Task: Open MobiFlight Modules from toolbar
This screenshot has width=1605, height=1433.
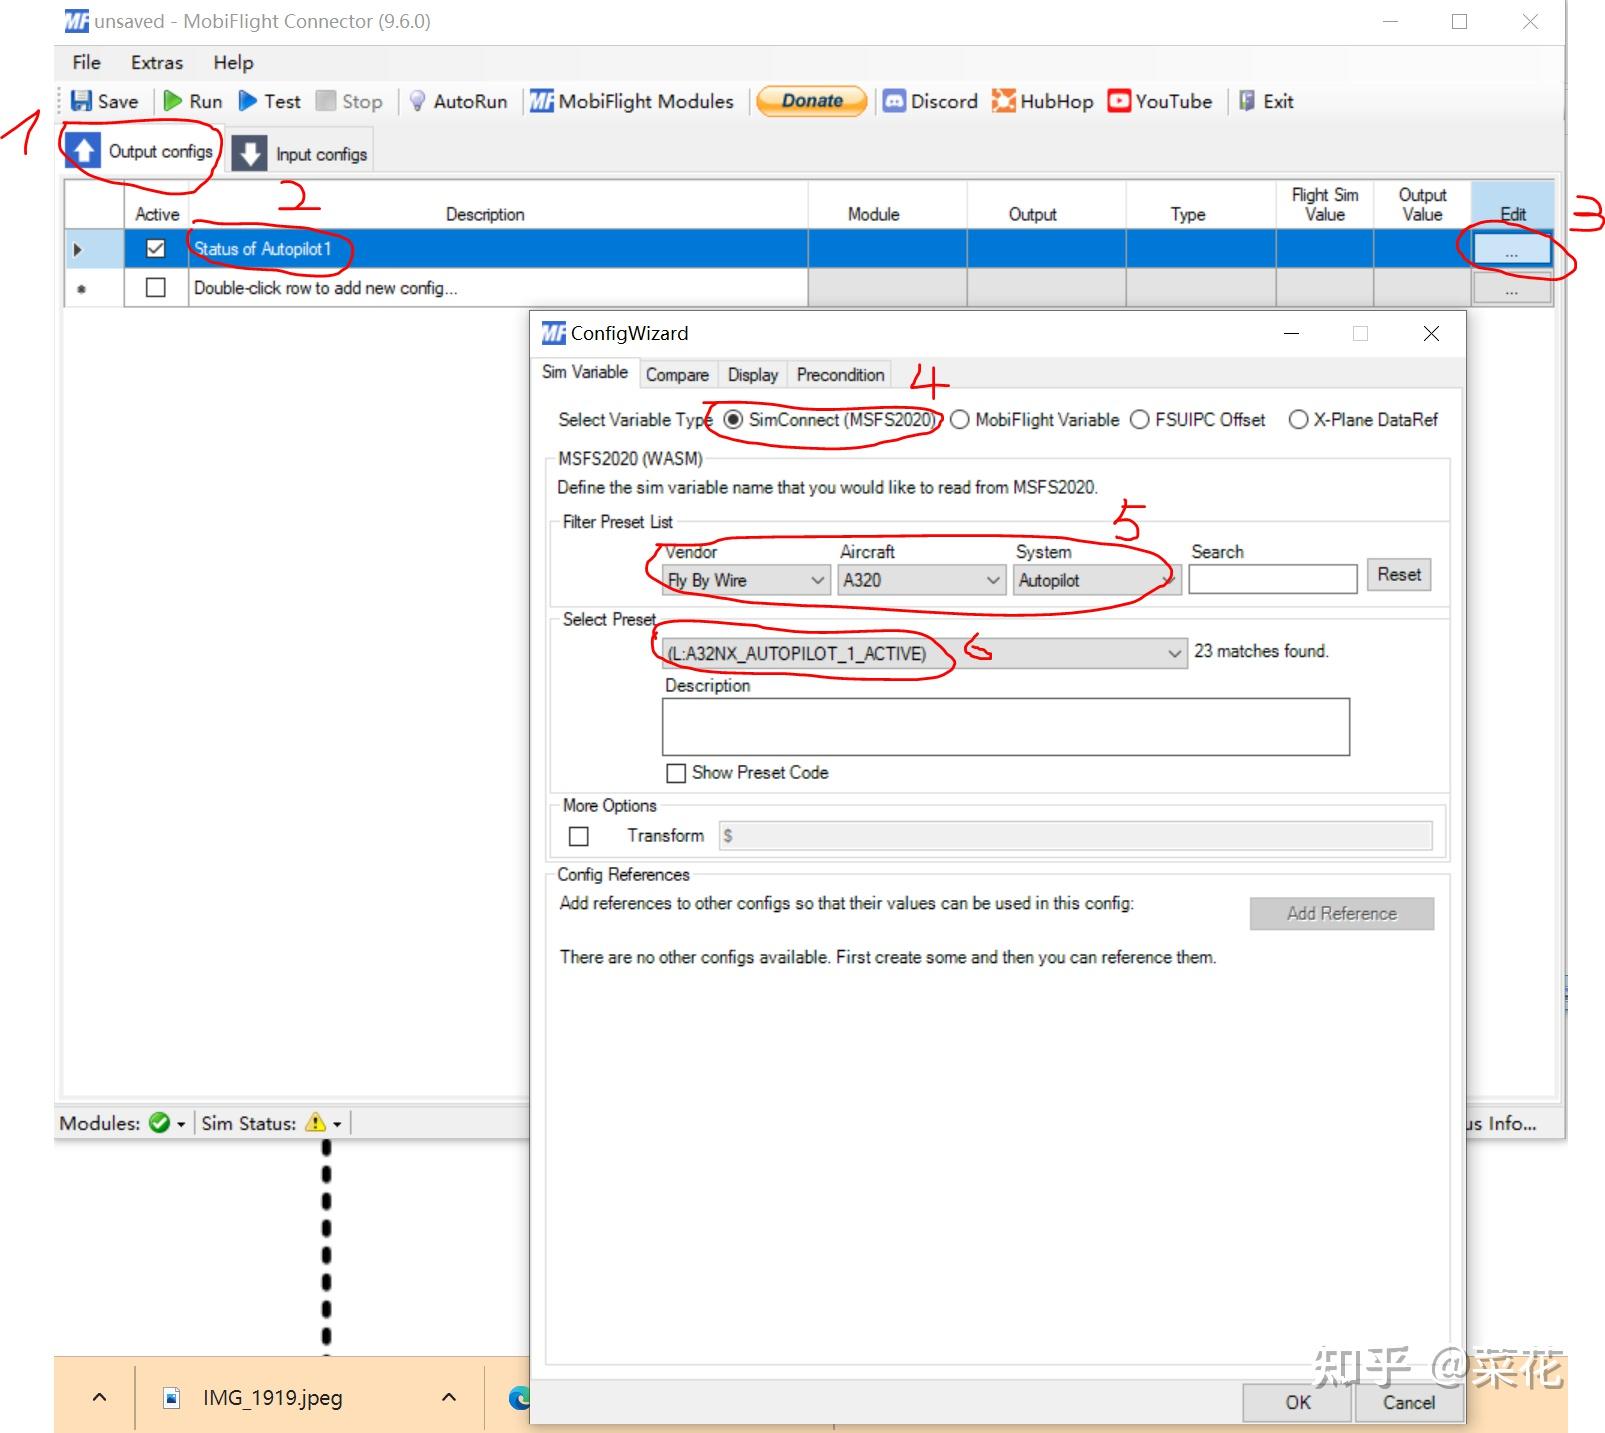Action: click(631, 101)
